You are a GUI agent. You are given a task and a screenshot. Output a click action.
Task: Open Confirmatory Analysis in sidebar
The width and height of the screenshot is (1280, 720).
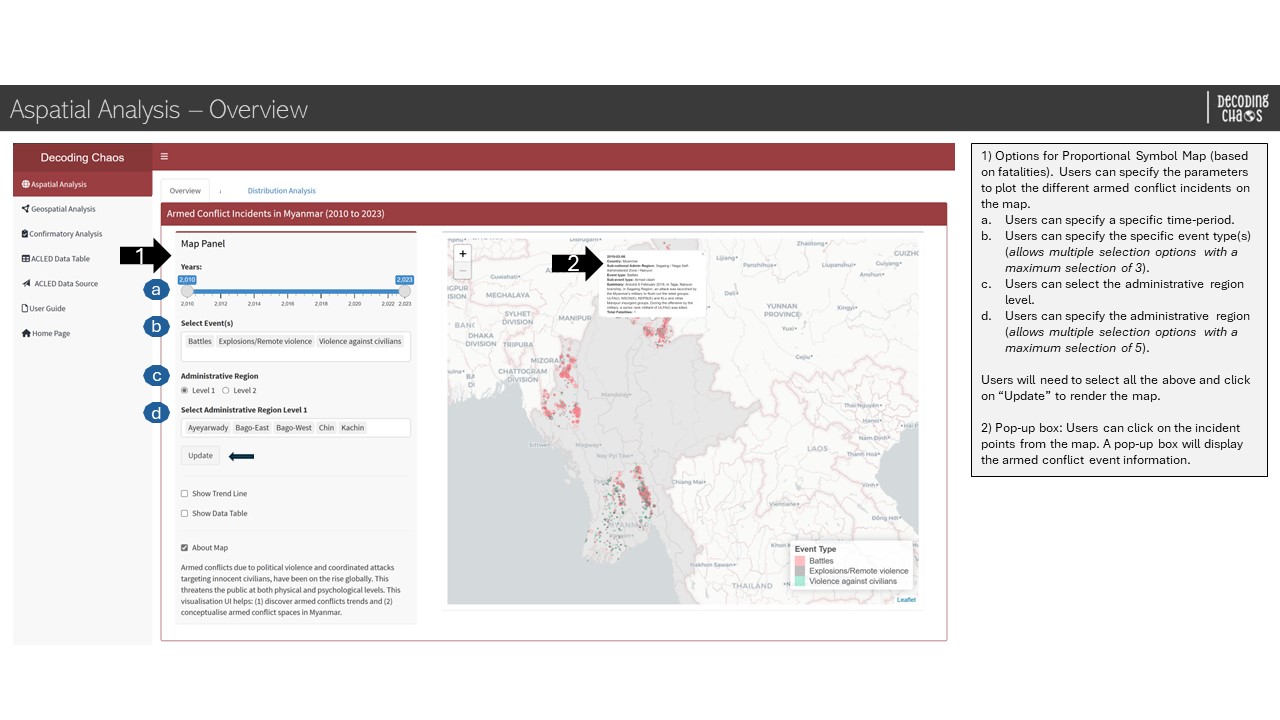pyautogui.click(x=65, y=234)
